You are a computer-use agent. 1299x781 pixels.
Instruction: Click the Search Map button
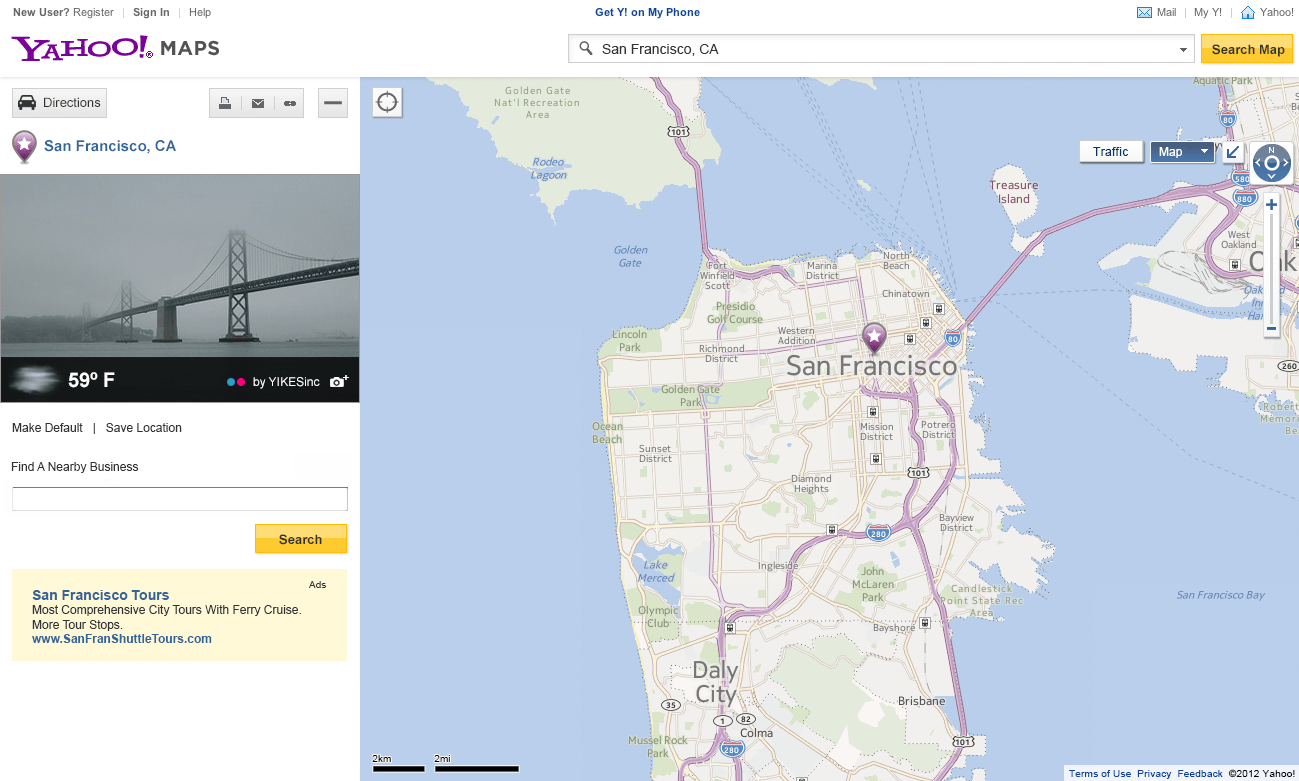1247,49
